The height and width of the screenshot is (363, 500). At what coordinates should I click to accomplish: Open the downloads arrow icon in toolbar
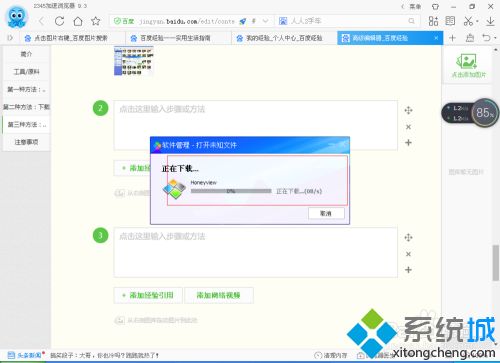pyautogui.click(x=490, y=21)
